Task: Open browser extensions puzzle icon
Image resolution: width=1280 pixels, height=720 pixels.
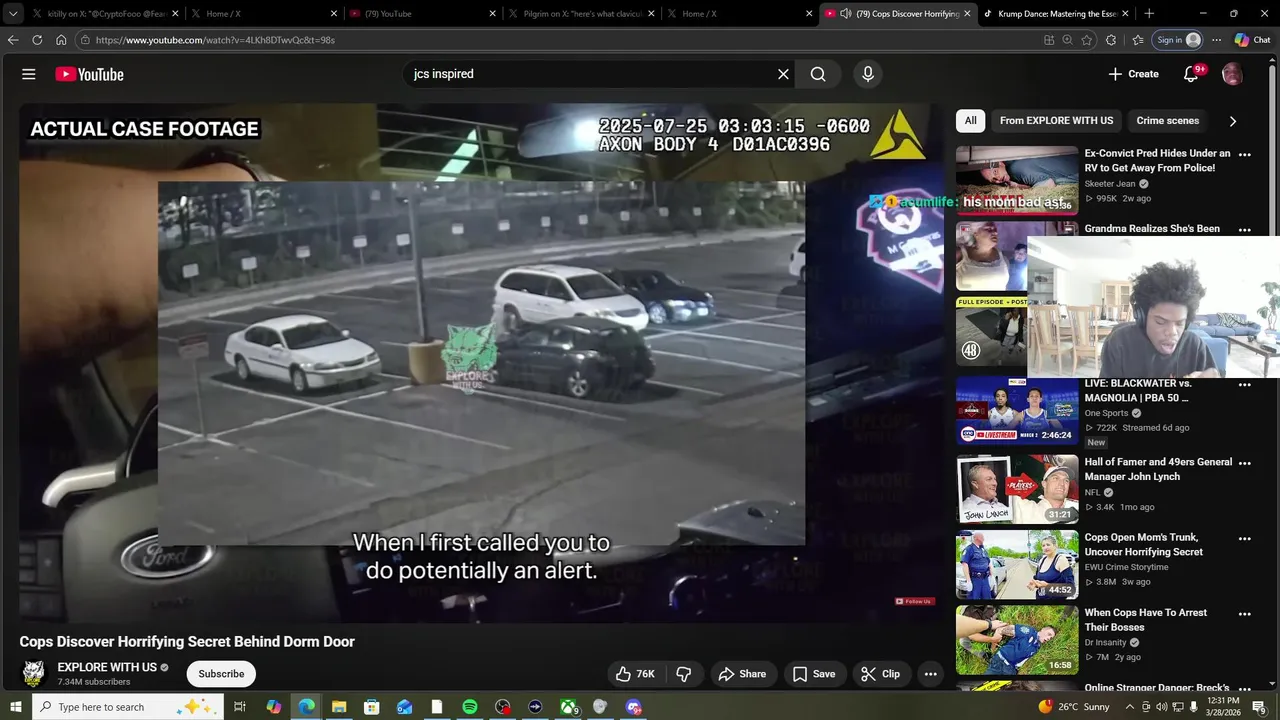Action: tap(1111, 40)
